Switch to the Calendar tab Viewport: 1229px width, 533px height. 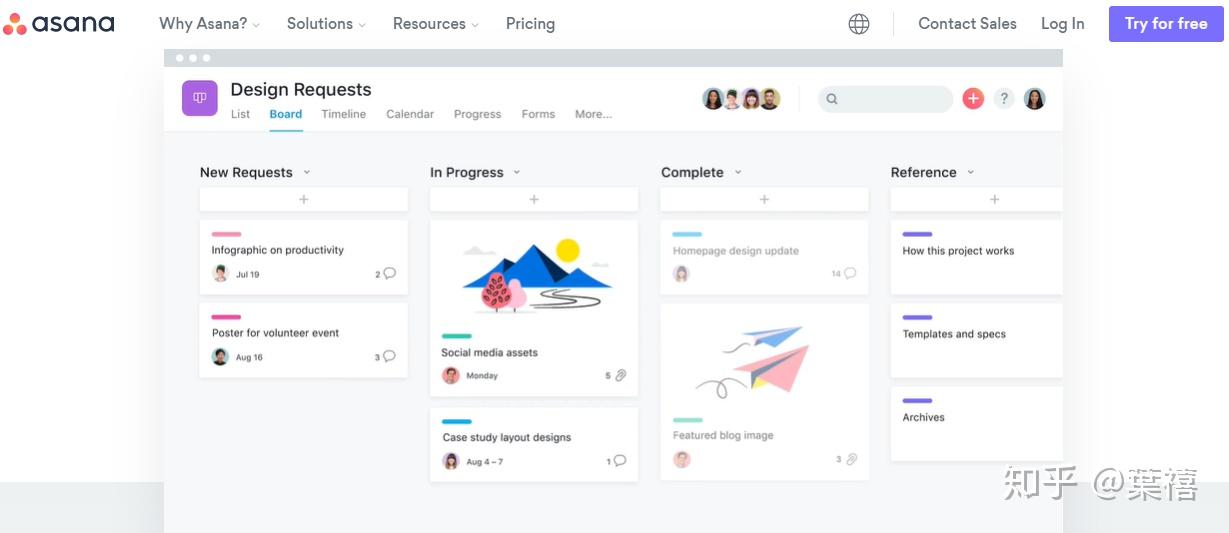410,114
